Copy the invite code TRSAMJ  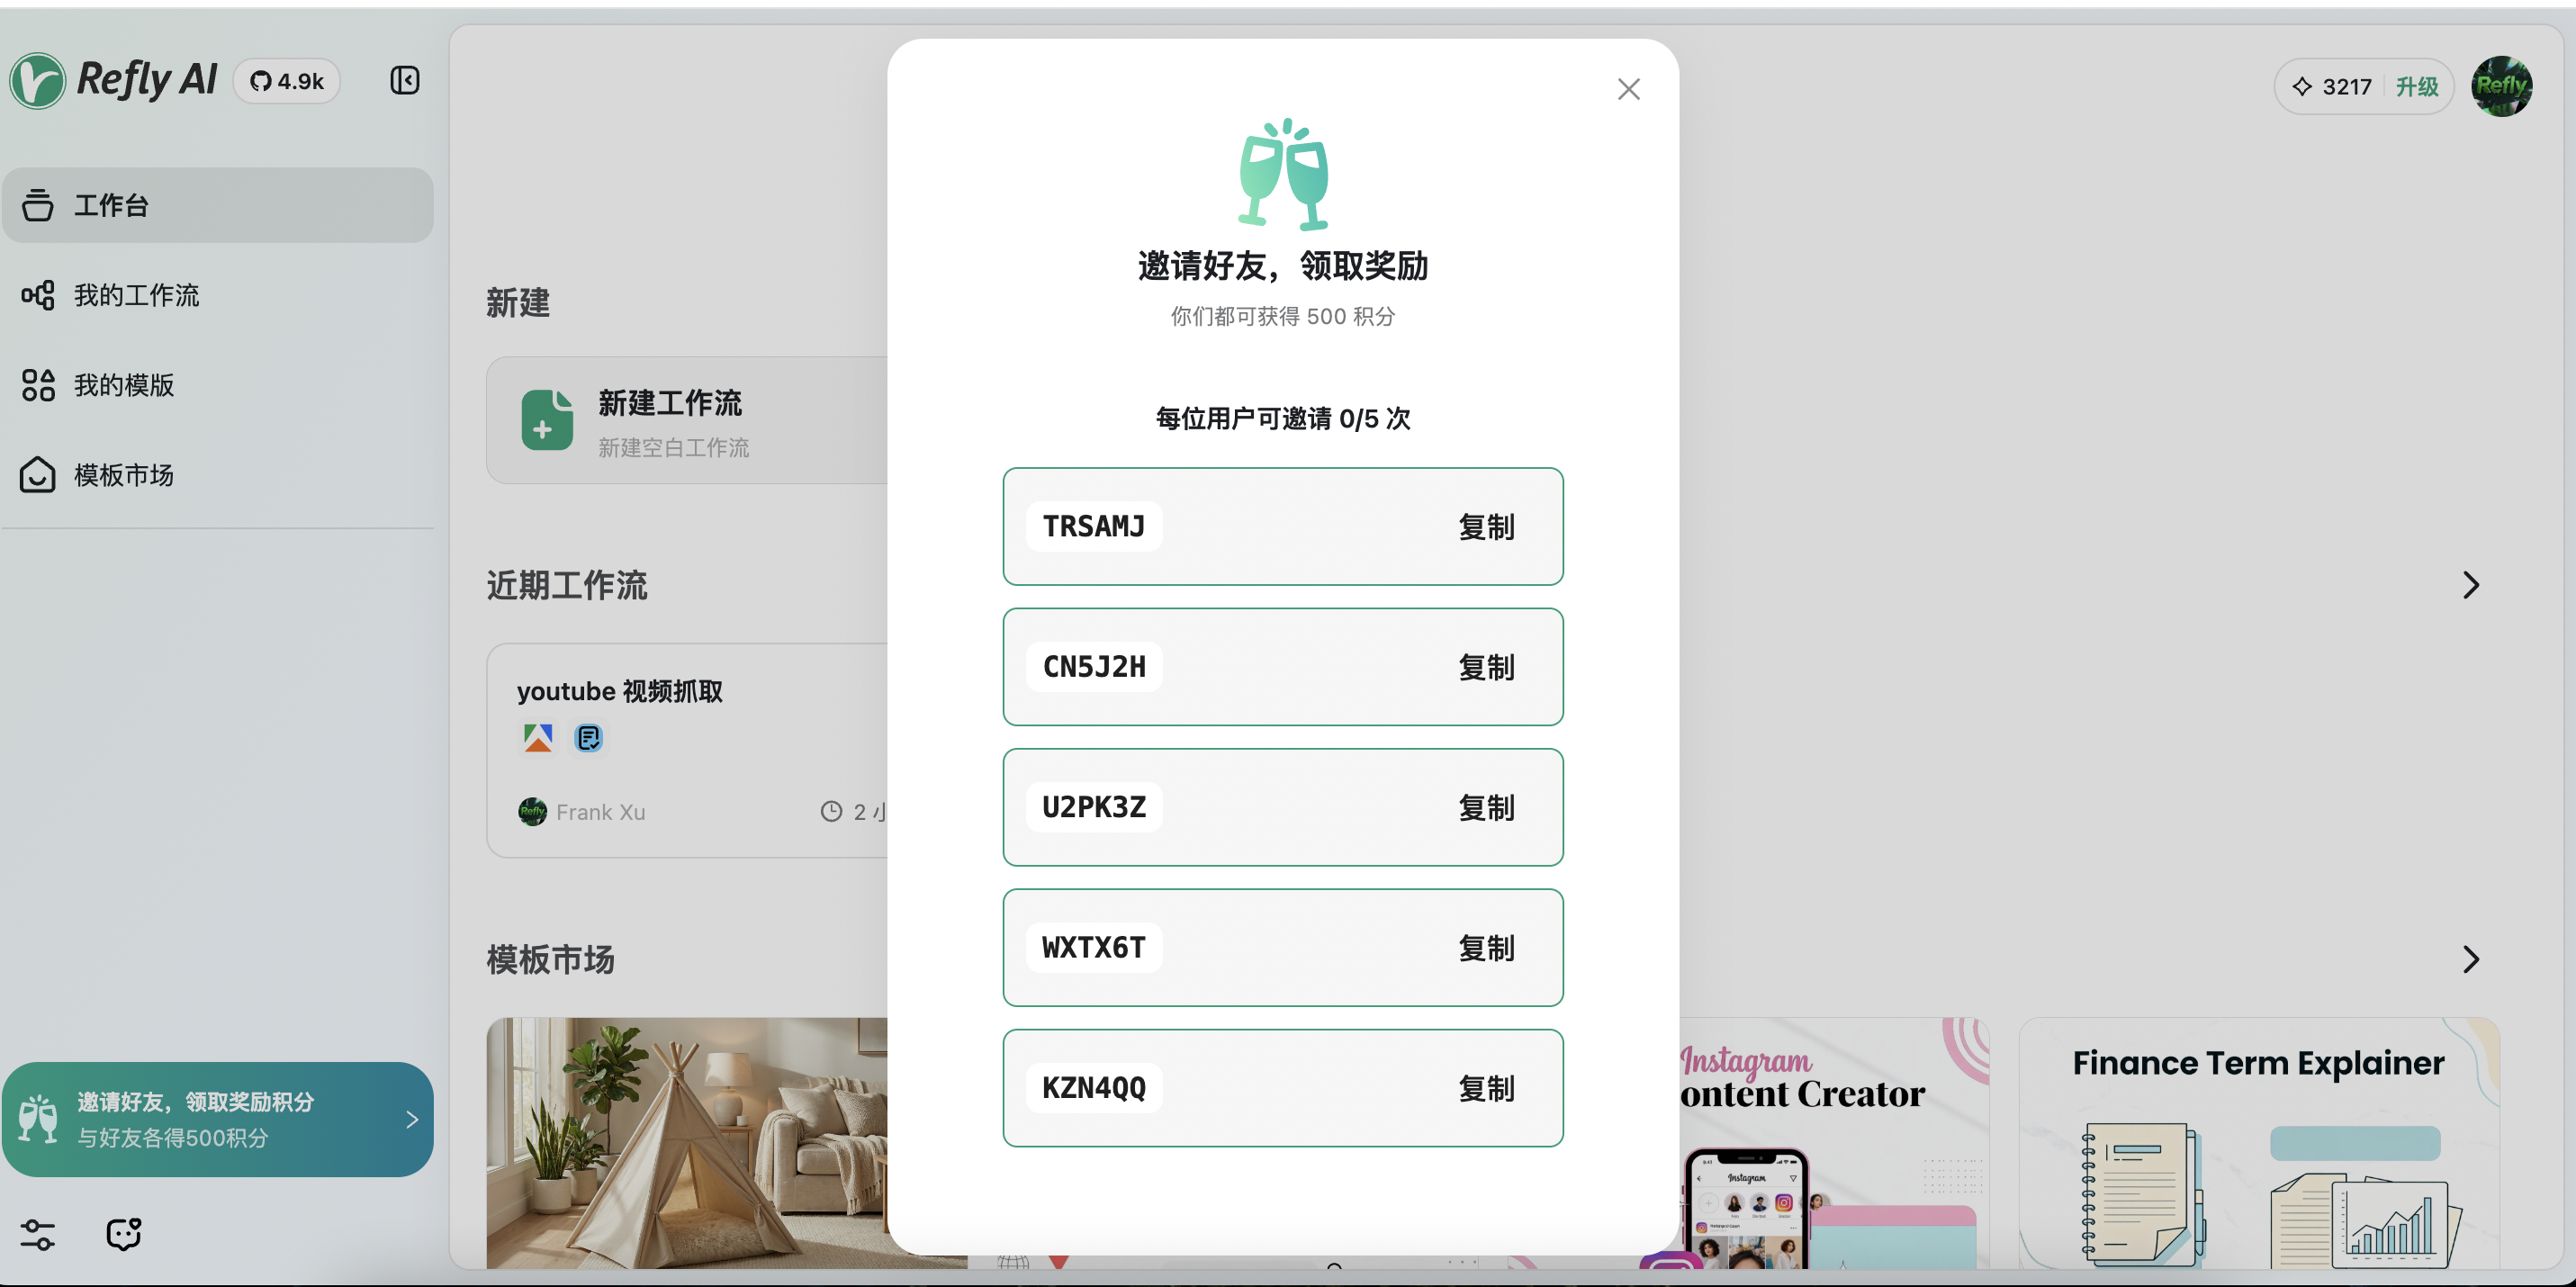pyautogui.click(x=1485, y=527)
